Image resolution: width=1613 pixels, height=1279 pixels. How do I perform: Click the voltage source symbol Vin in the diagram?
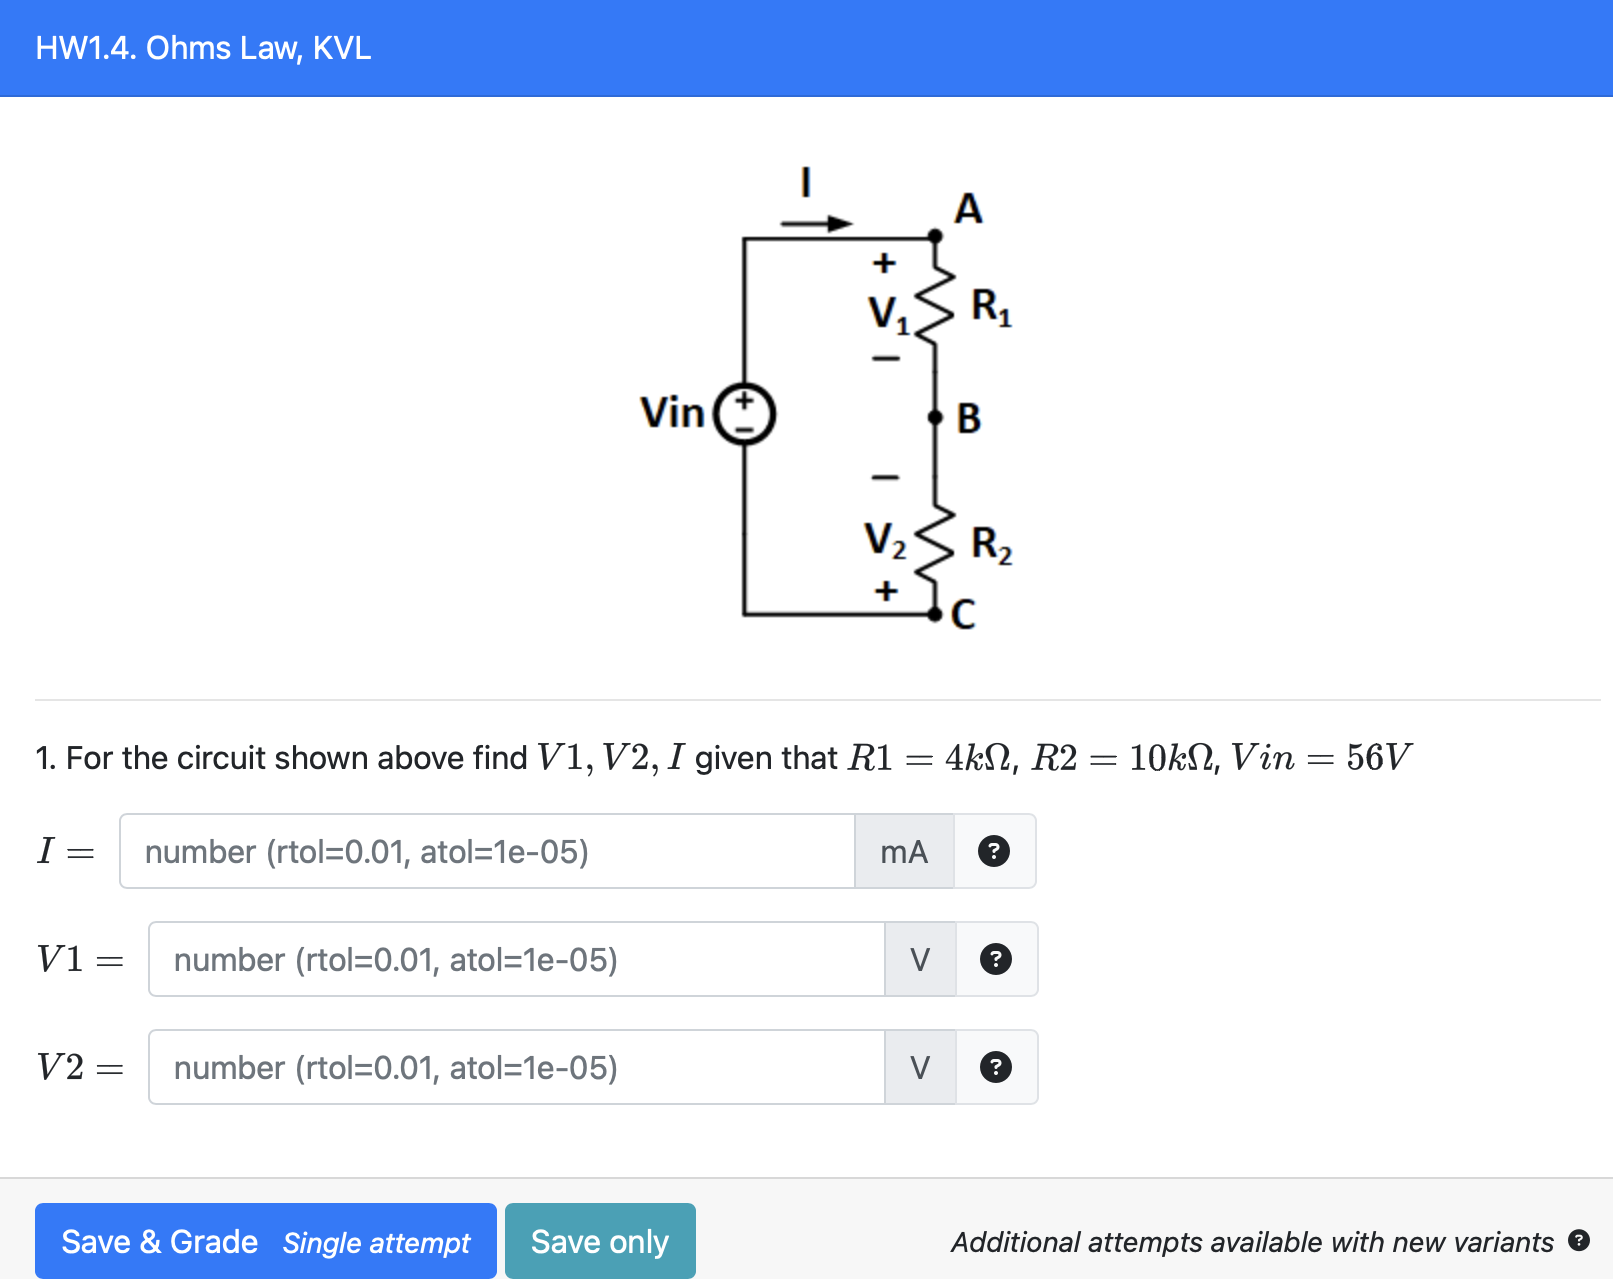pos(744,415)
